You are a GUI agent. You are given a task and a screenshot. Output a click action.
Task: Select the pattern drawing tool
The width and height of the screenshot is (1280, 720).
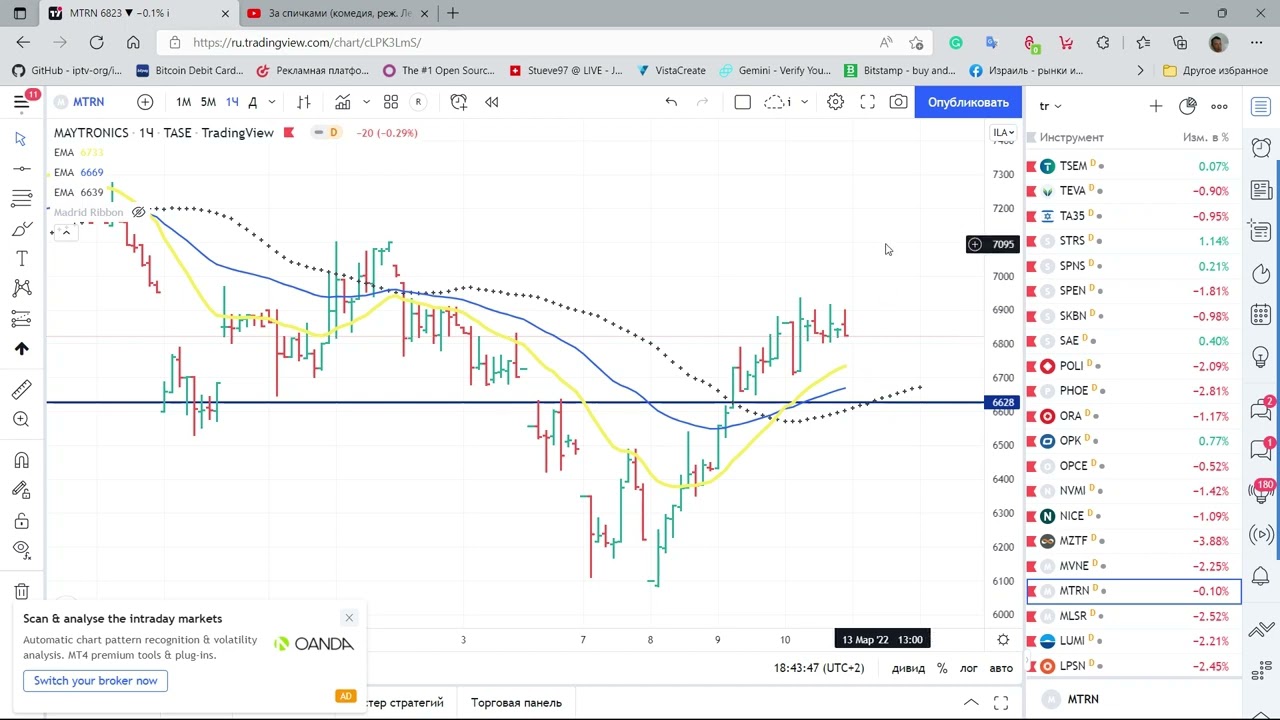click(21, 289)
